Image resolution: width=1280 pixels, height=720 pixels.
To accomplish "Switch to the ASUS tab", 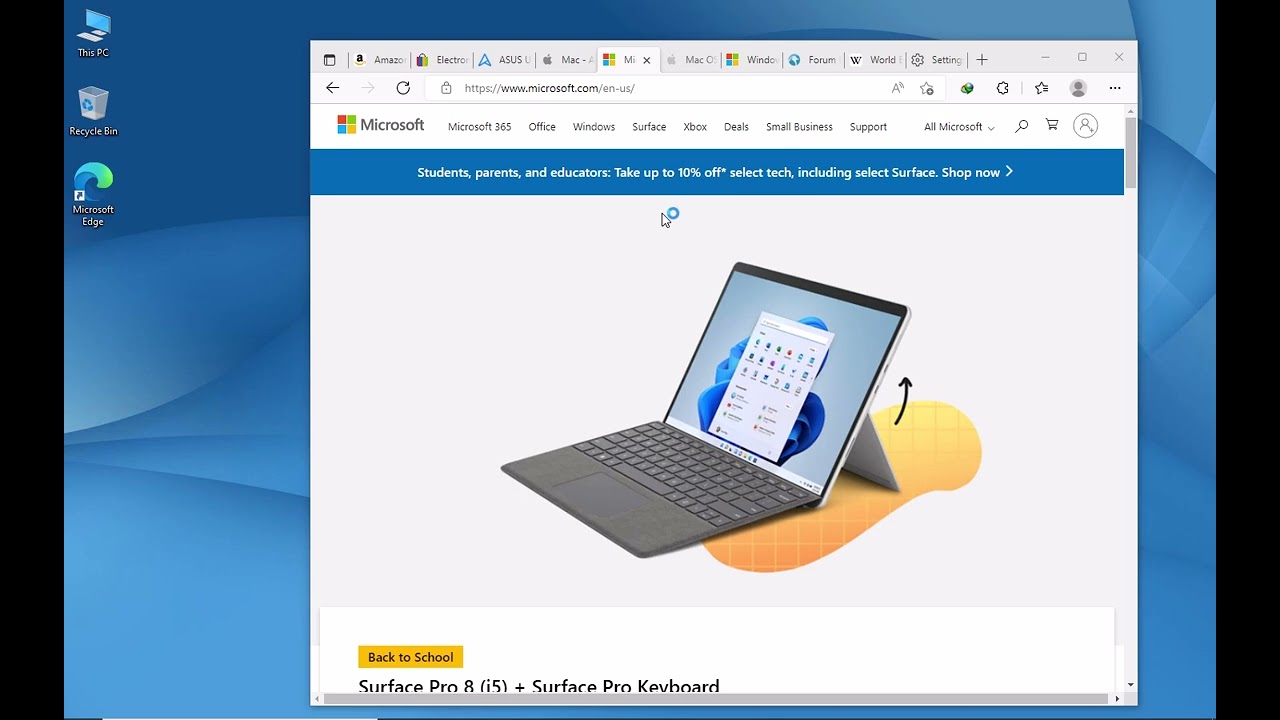I will pyautogui.click(x=504, y=60).
